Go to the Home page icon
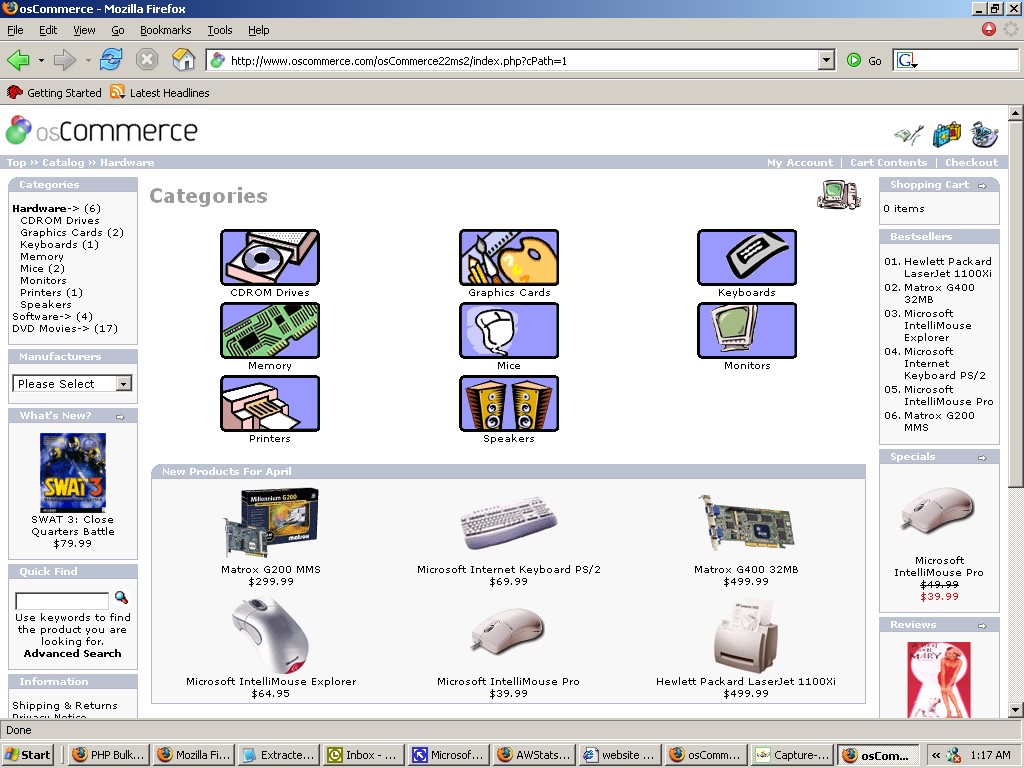 (x=184, y=60)
